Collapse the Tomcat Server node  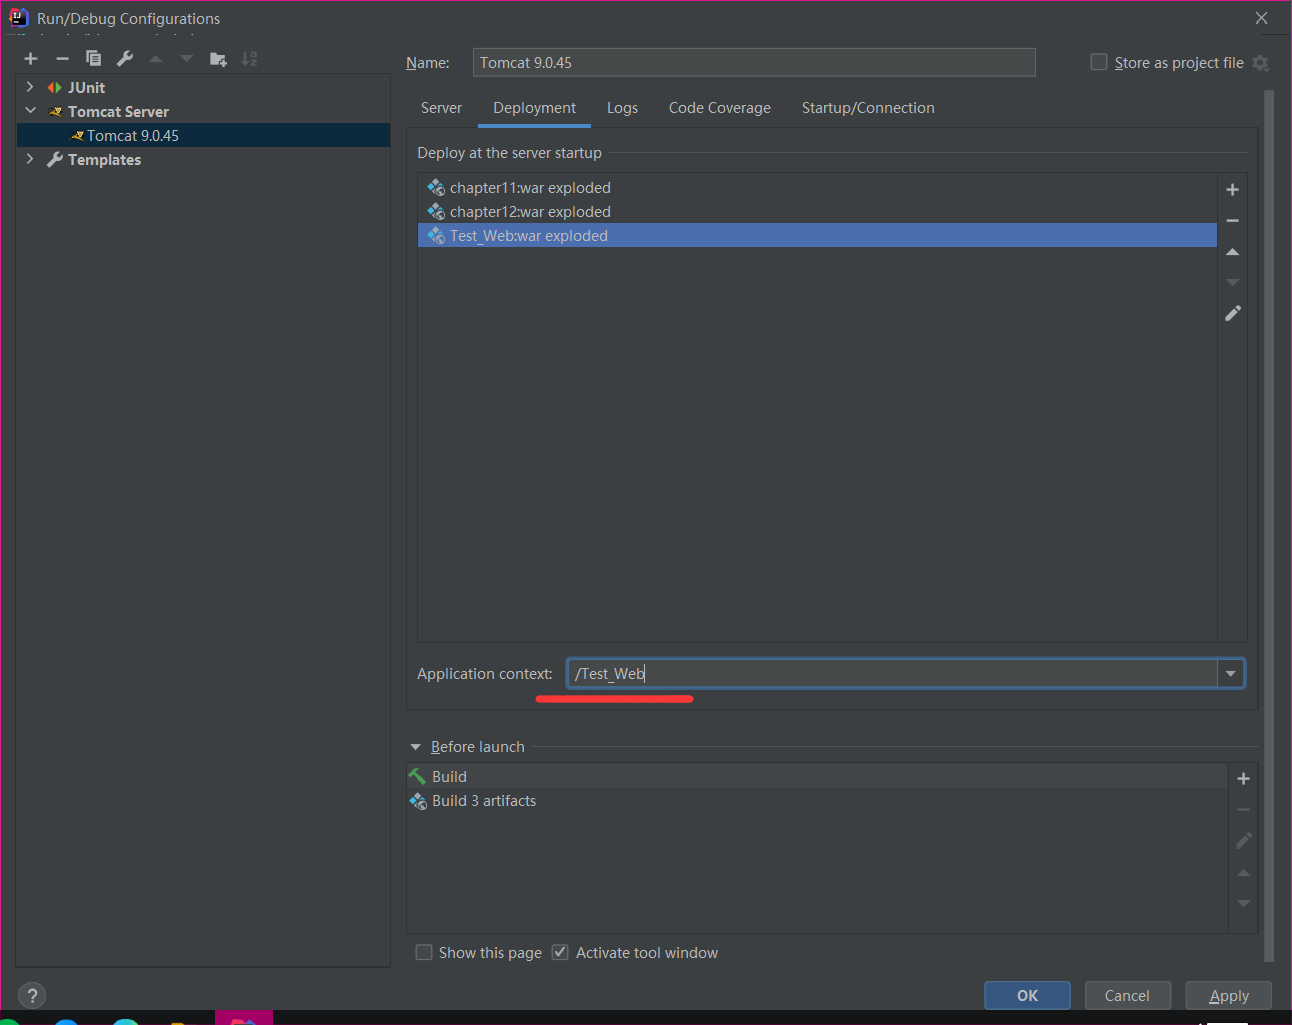click(x=30, y=111)
